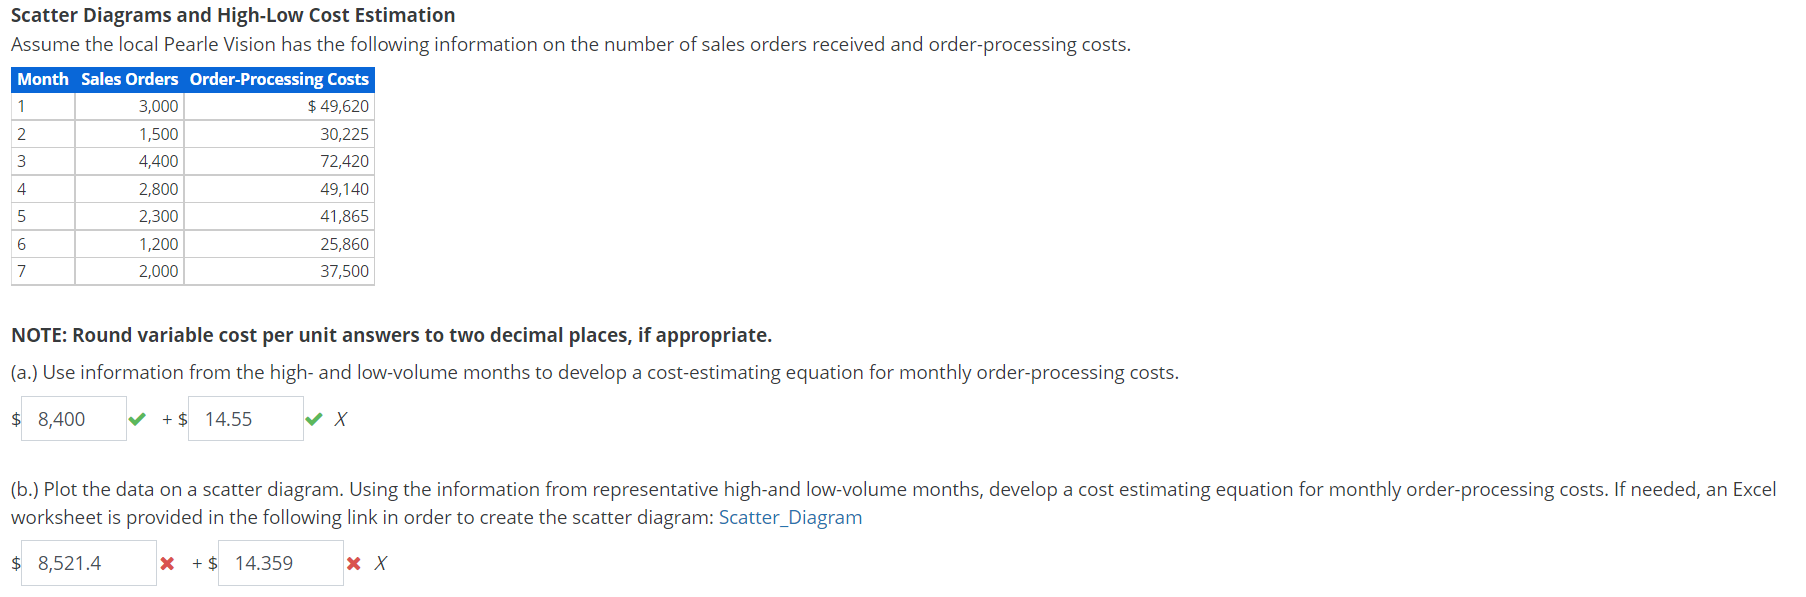Select the variable cost input showing 14.55

coord(244,418)
